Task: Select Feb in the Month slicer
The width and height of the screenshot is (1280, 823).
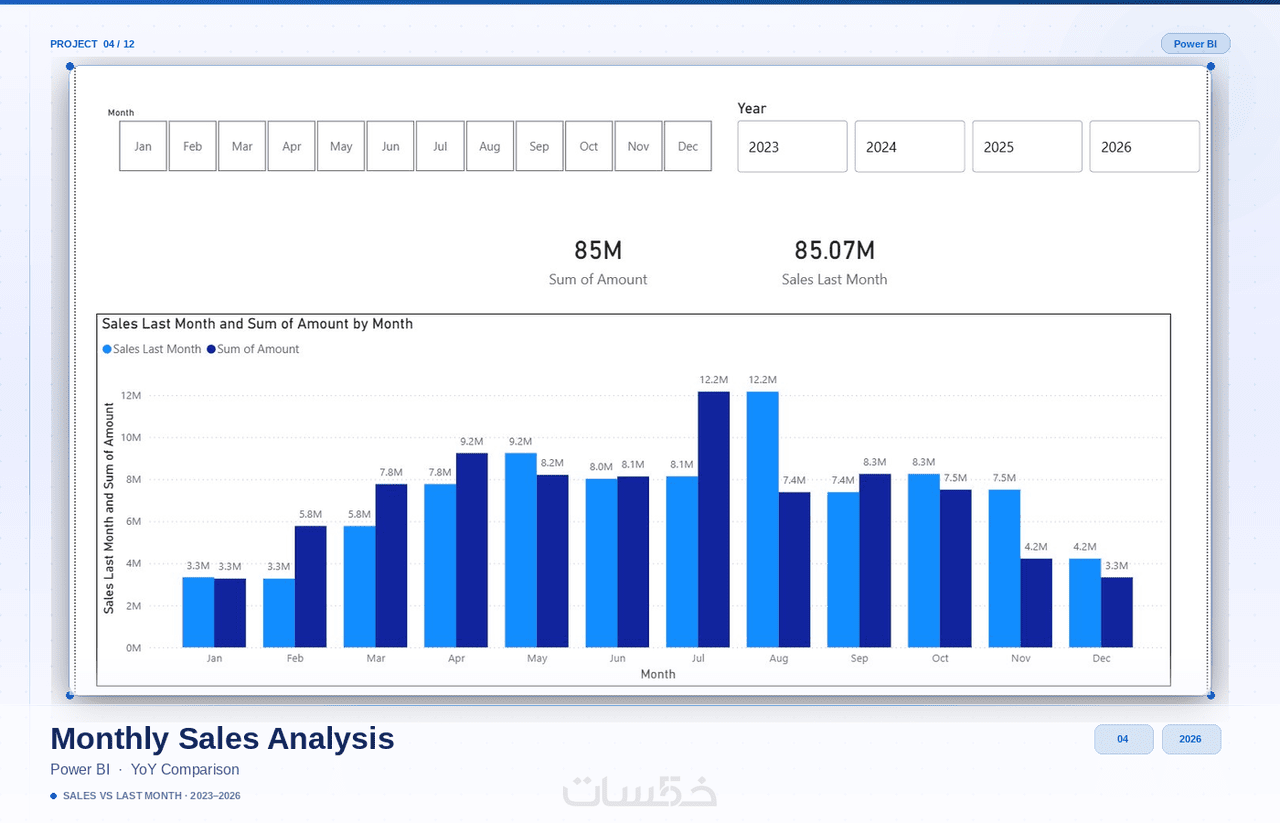Action: pos(193,146)
